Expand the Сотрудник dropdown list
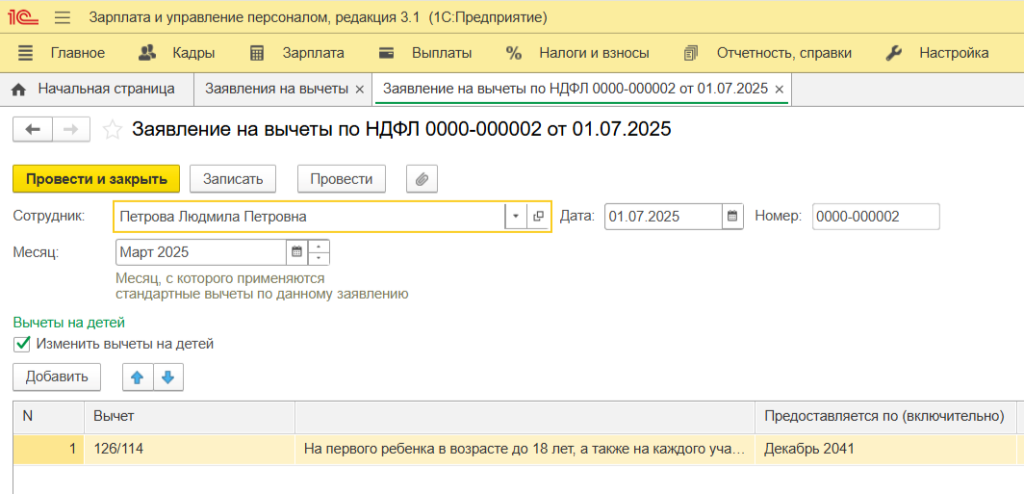The height and width of the screenshot is (494, 1024). (515, 216)
